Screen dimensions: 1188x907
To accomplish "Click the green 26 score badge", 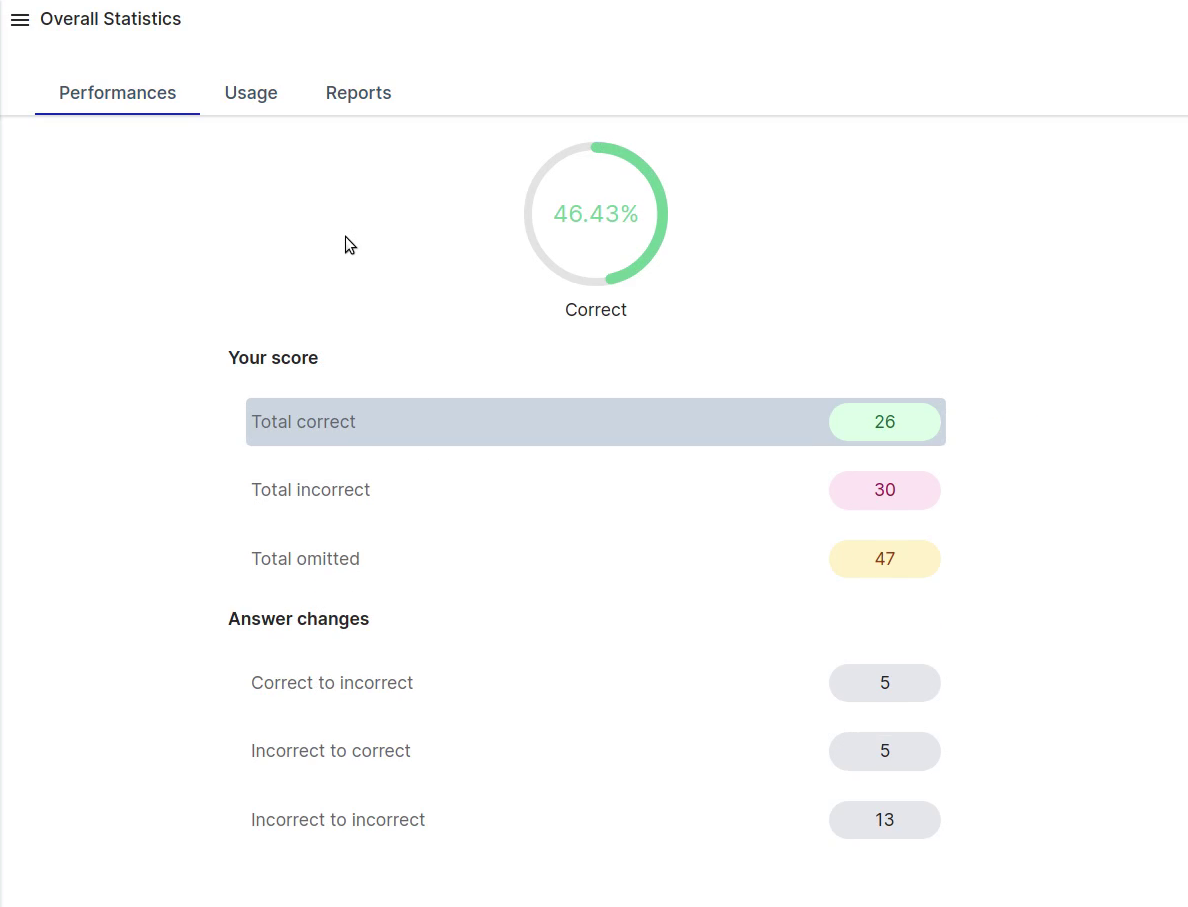I will pos(884,422).
